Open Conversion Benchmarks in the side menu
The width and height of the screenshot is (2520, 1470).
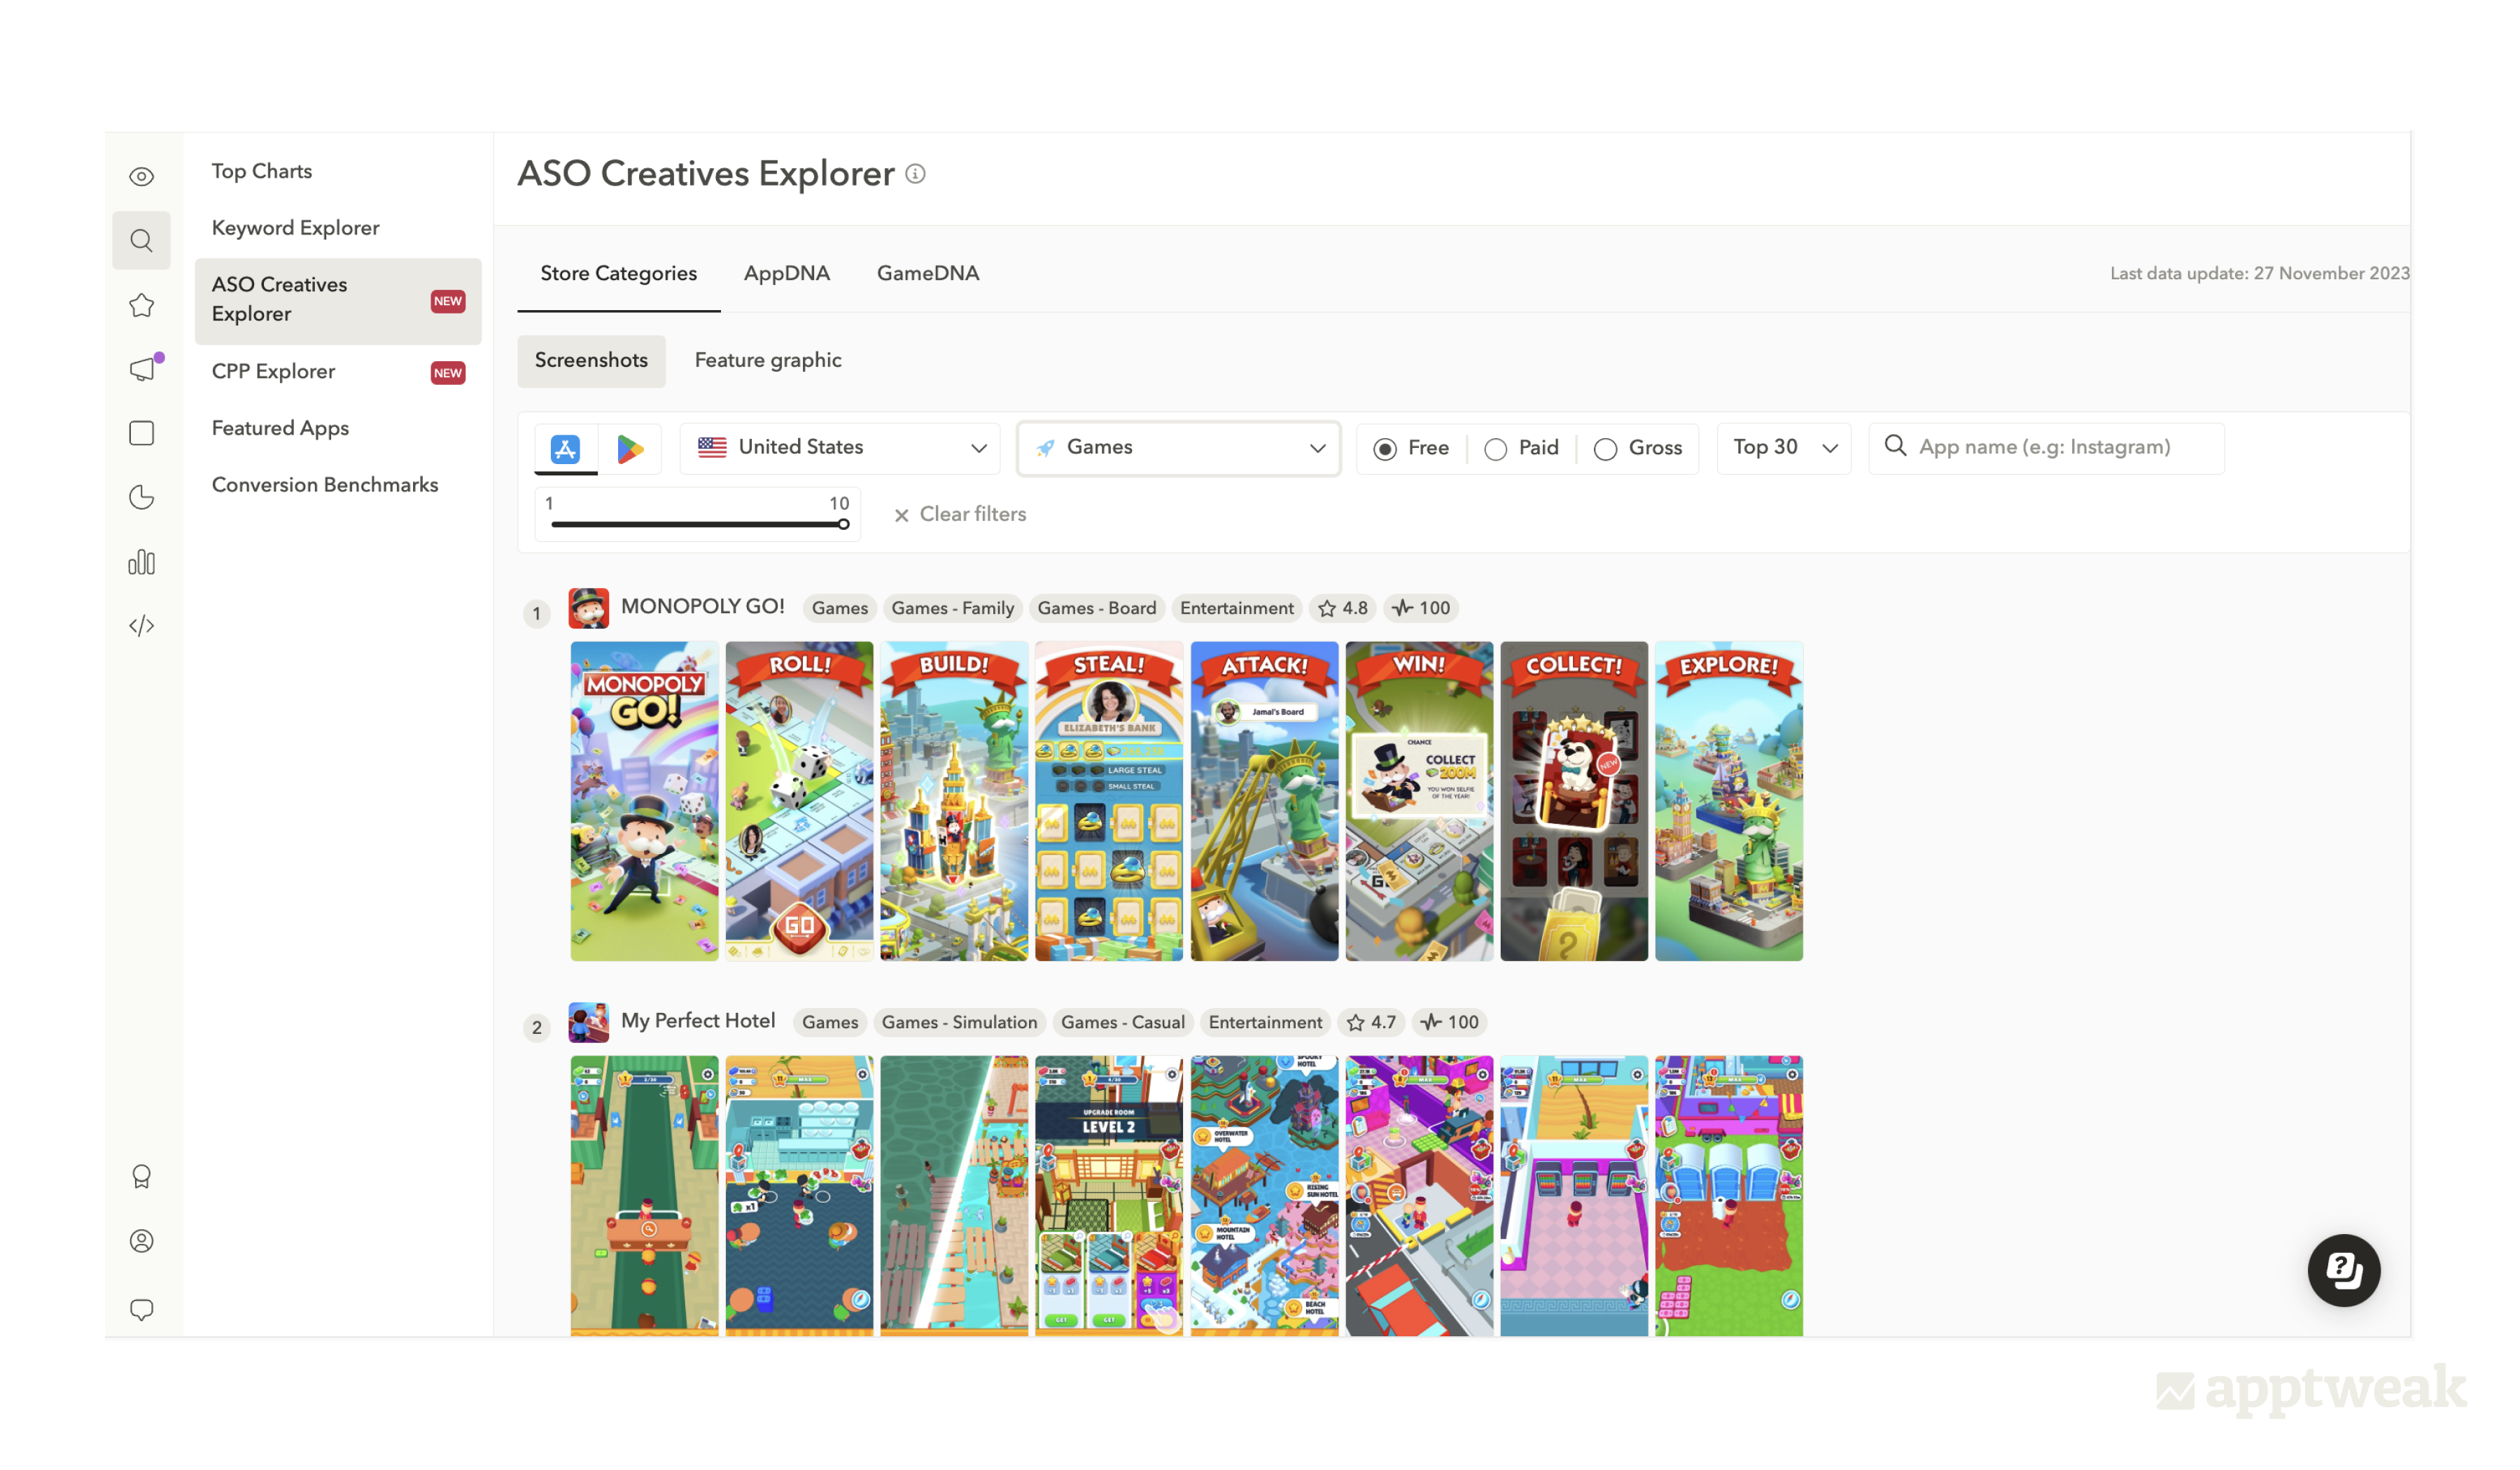325,485
